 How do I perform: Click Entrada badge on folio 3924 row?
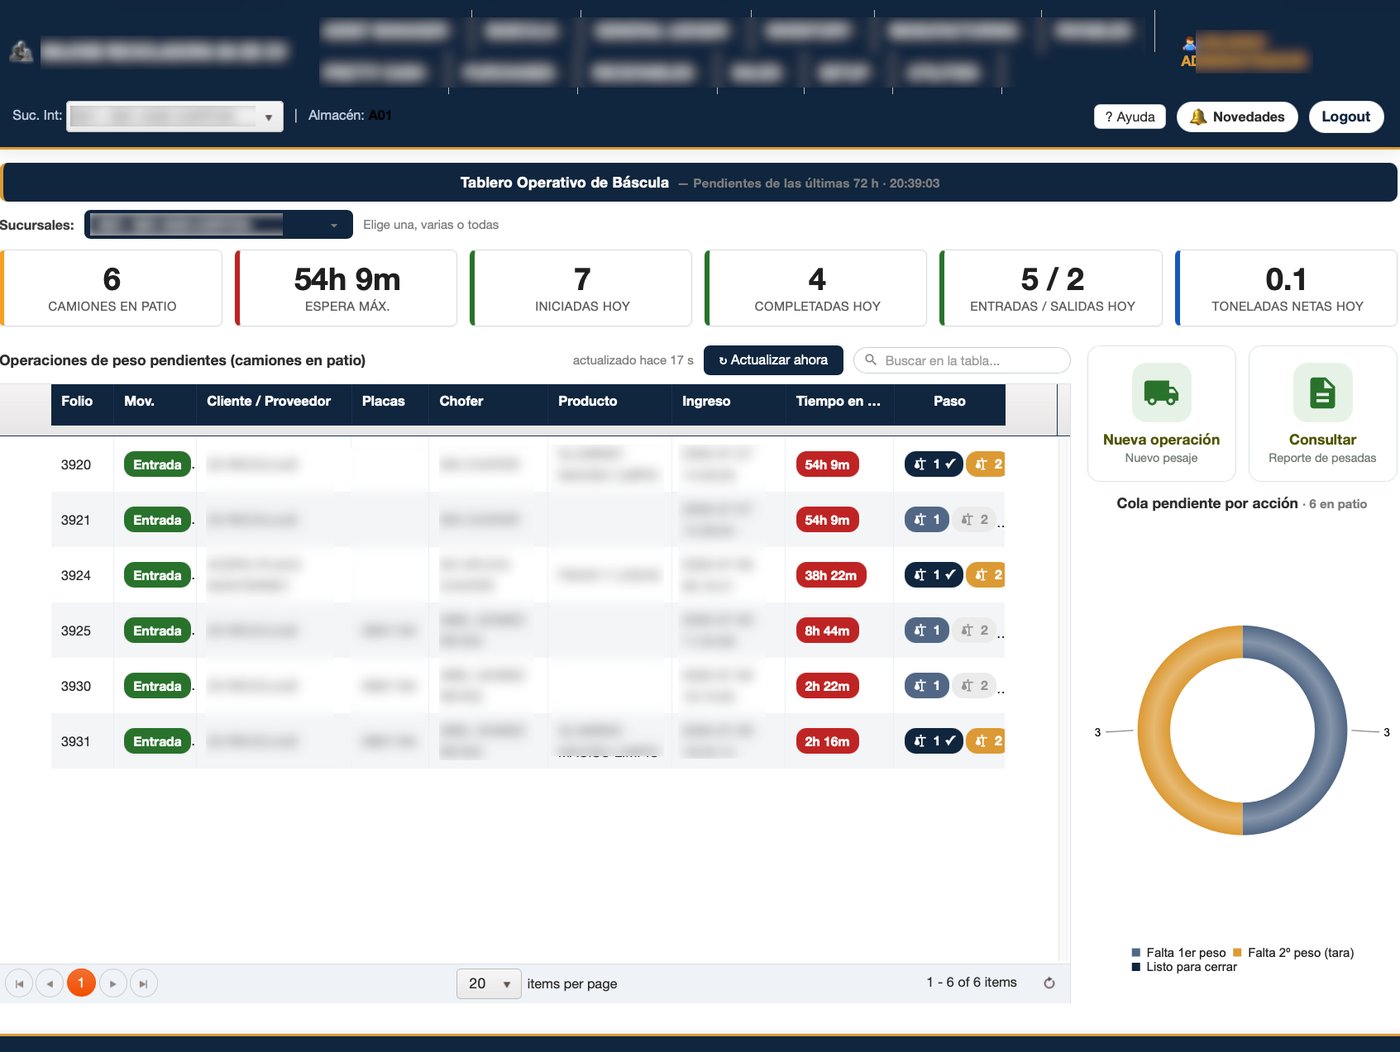[x=157, y=575]
